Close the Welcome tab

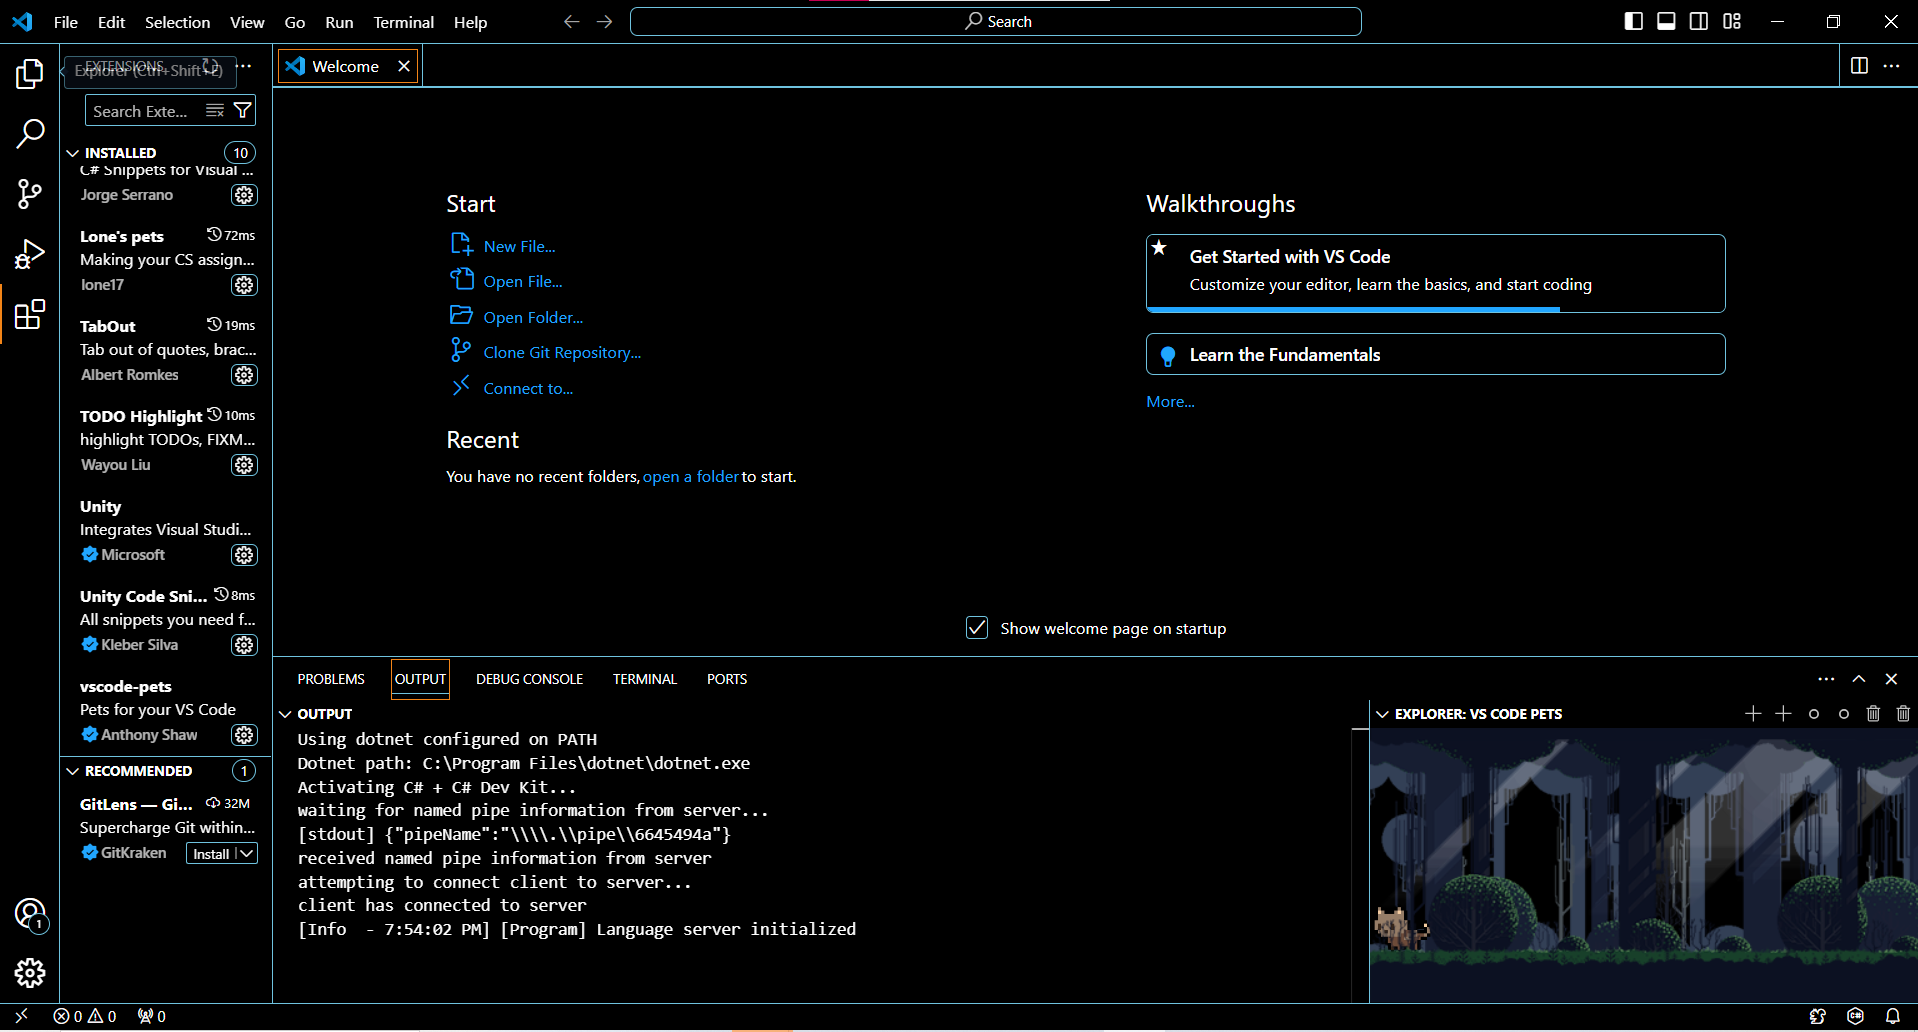(x=404, y=66)
